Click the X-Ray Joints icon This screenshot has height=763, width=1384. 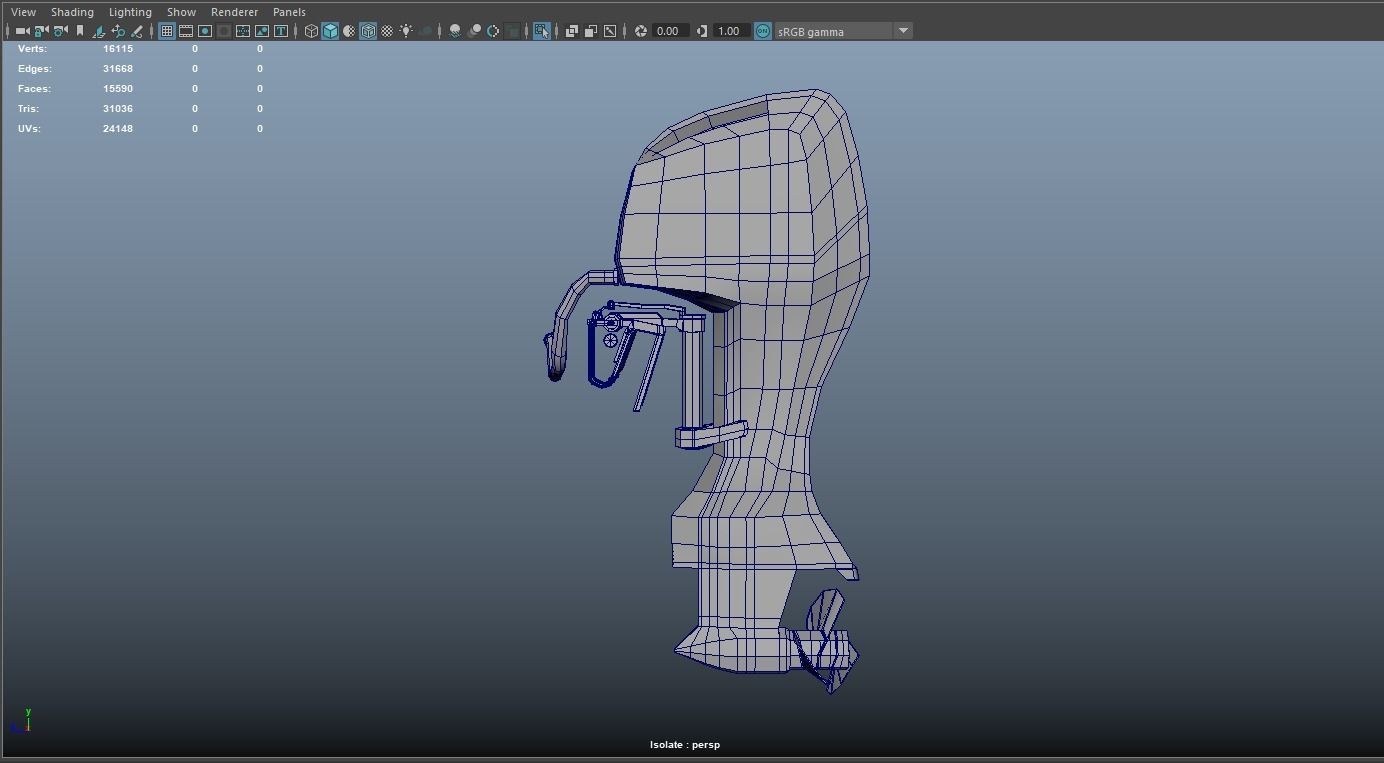click(610, 31)
